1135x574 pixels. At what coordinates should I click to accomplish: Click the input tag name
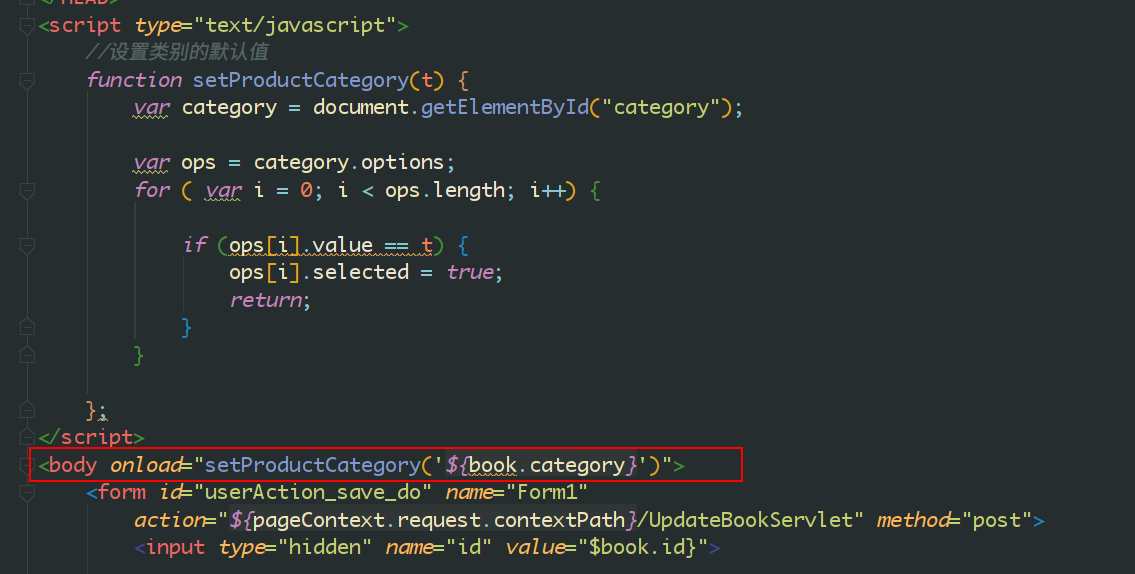(x=175, y=547)
